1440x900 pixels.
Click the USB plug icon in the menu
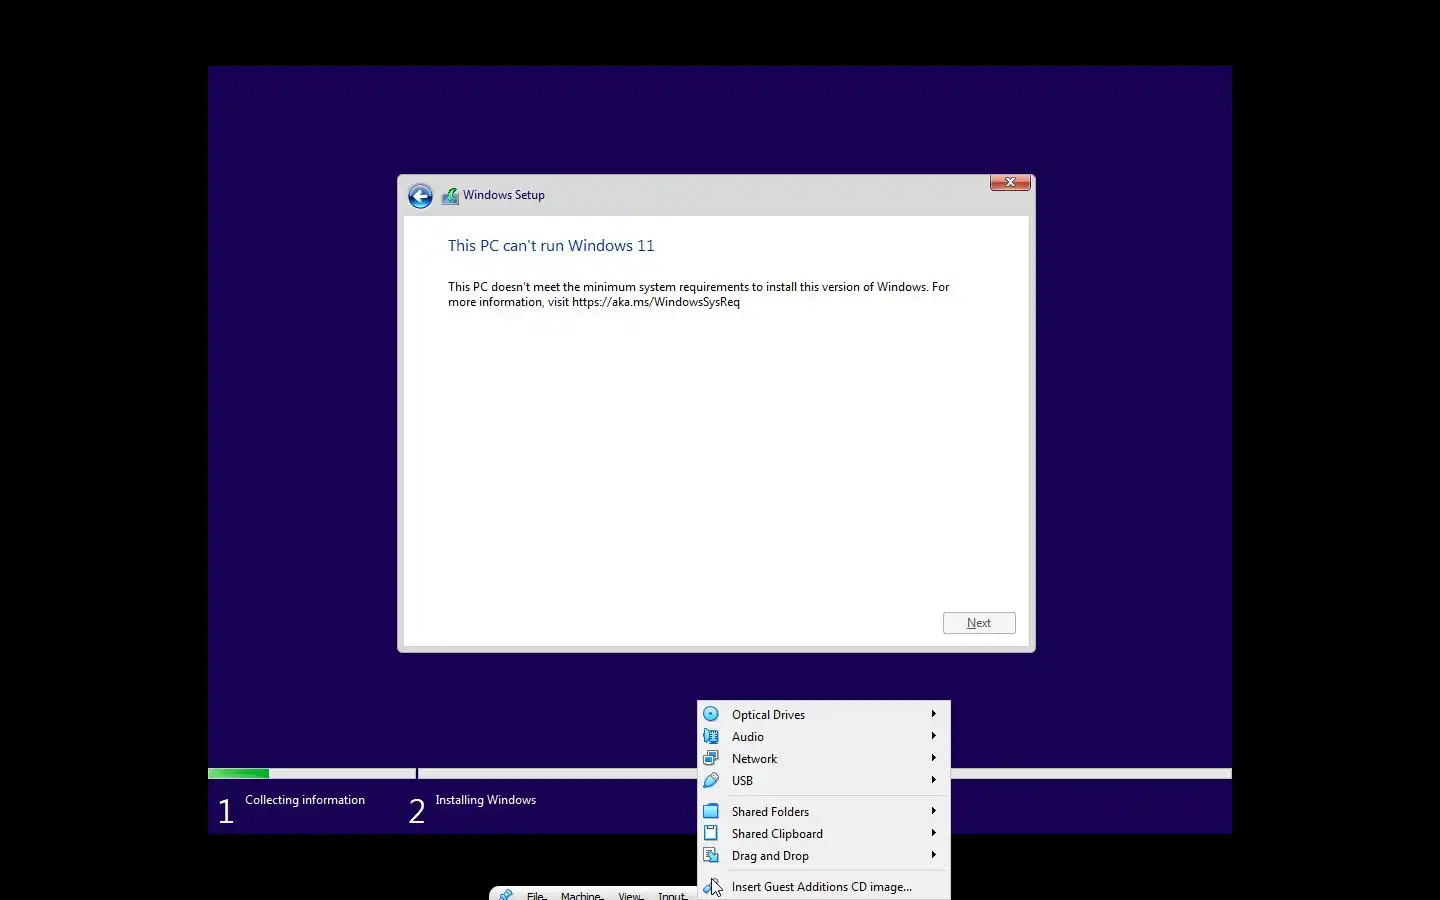[x=711, y=780]
